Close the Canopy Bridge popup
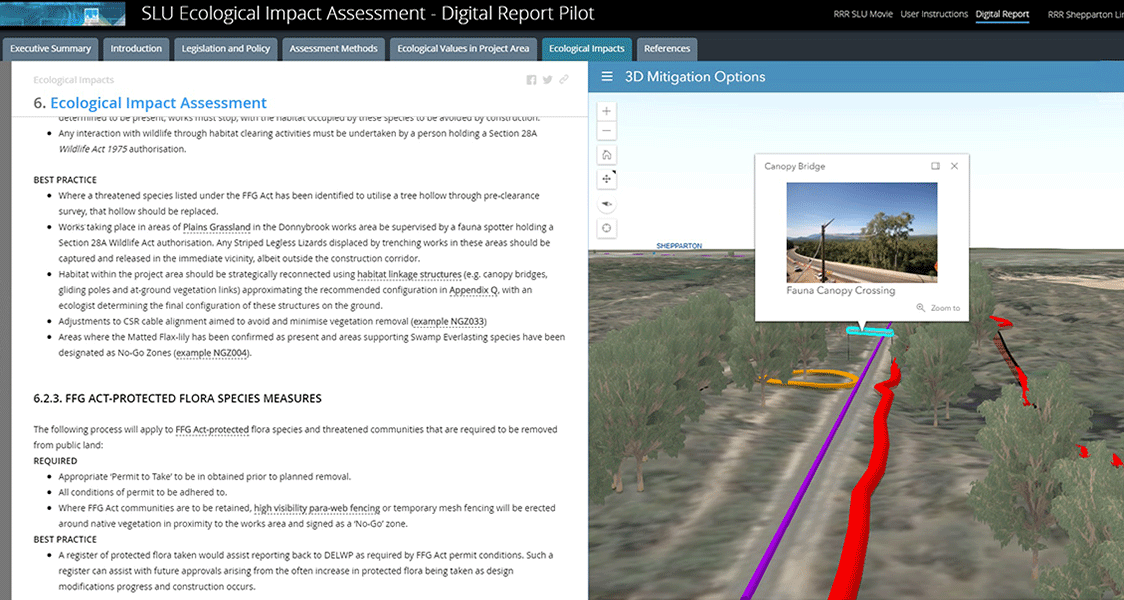Image resolution: width=1124 pixels, height=600 pixels. click(954, 166)
